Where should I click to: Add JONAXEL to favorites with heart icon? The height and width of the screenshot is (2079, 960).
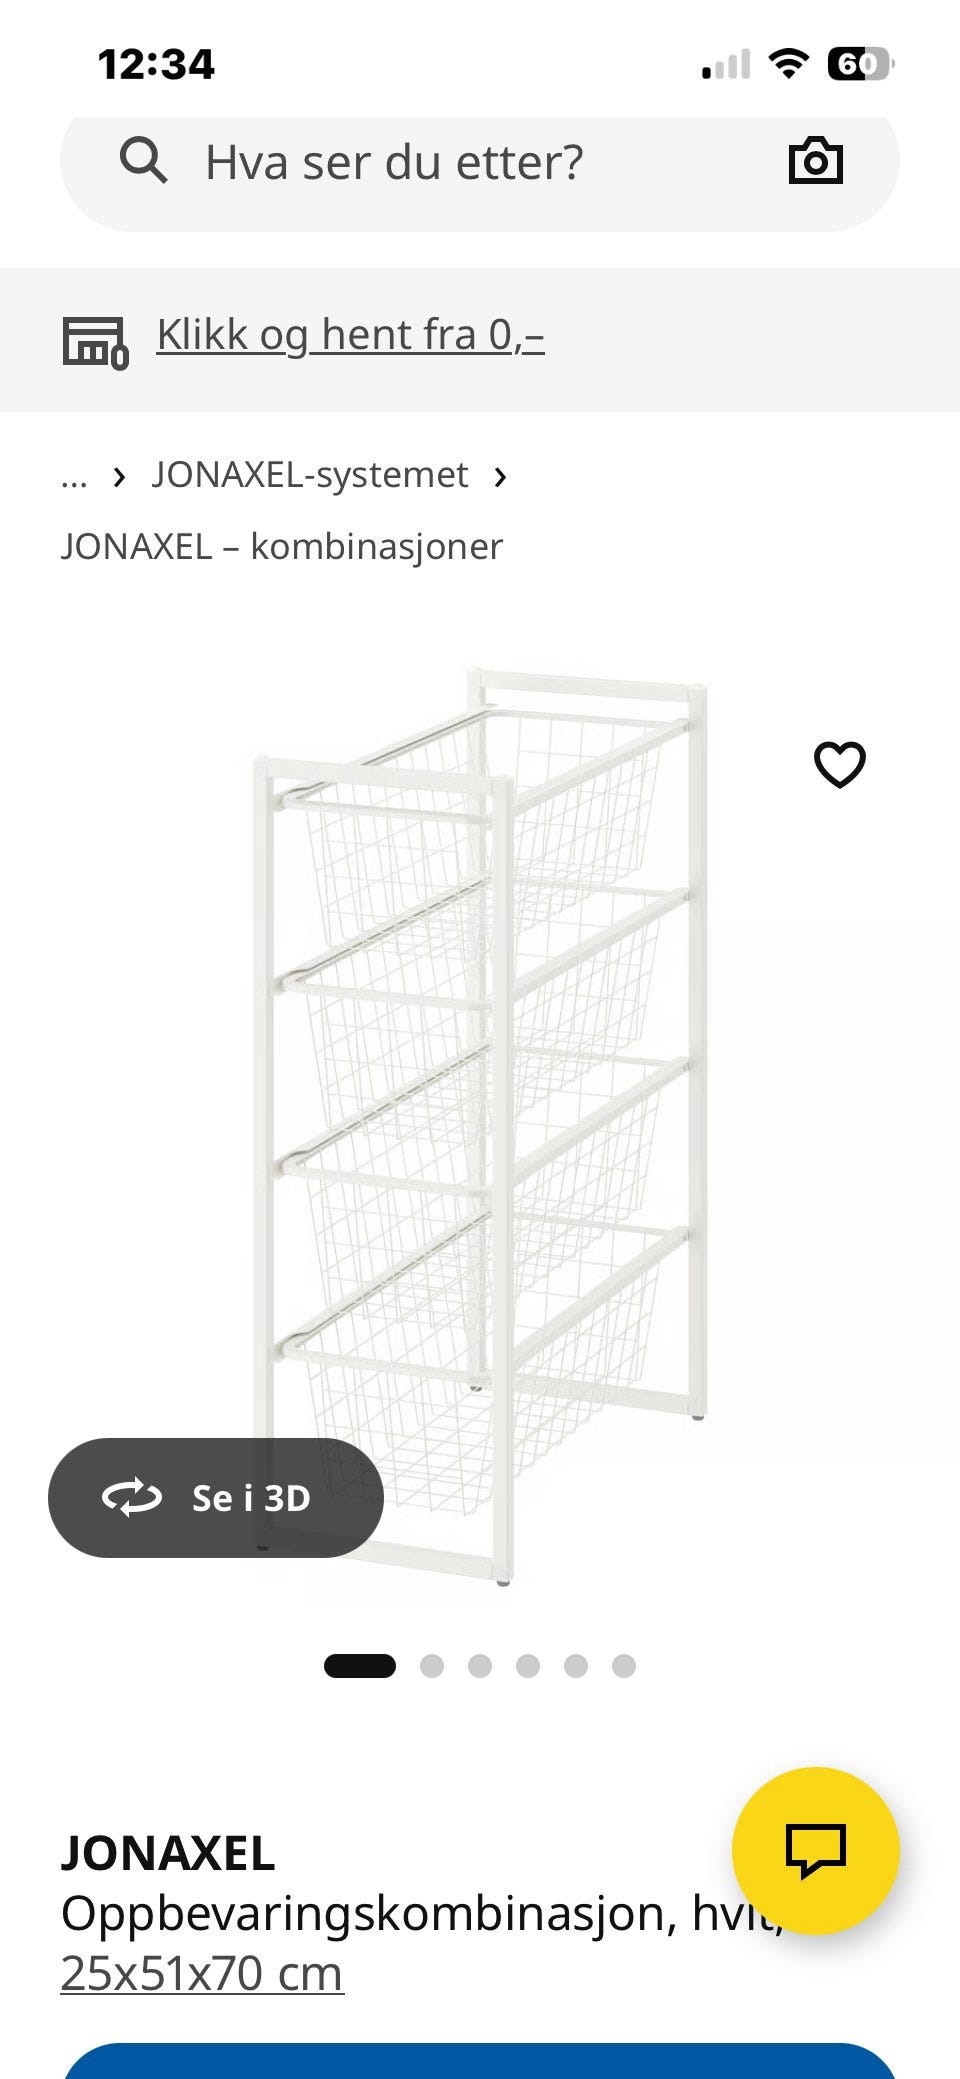click(x=840, y=765)
